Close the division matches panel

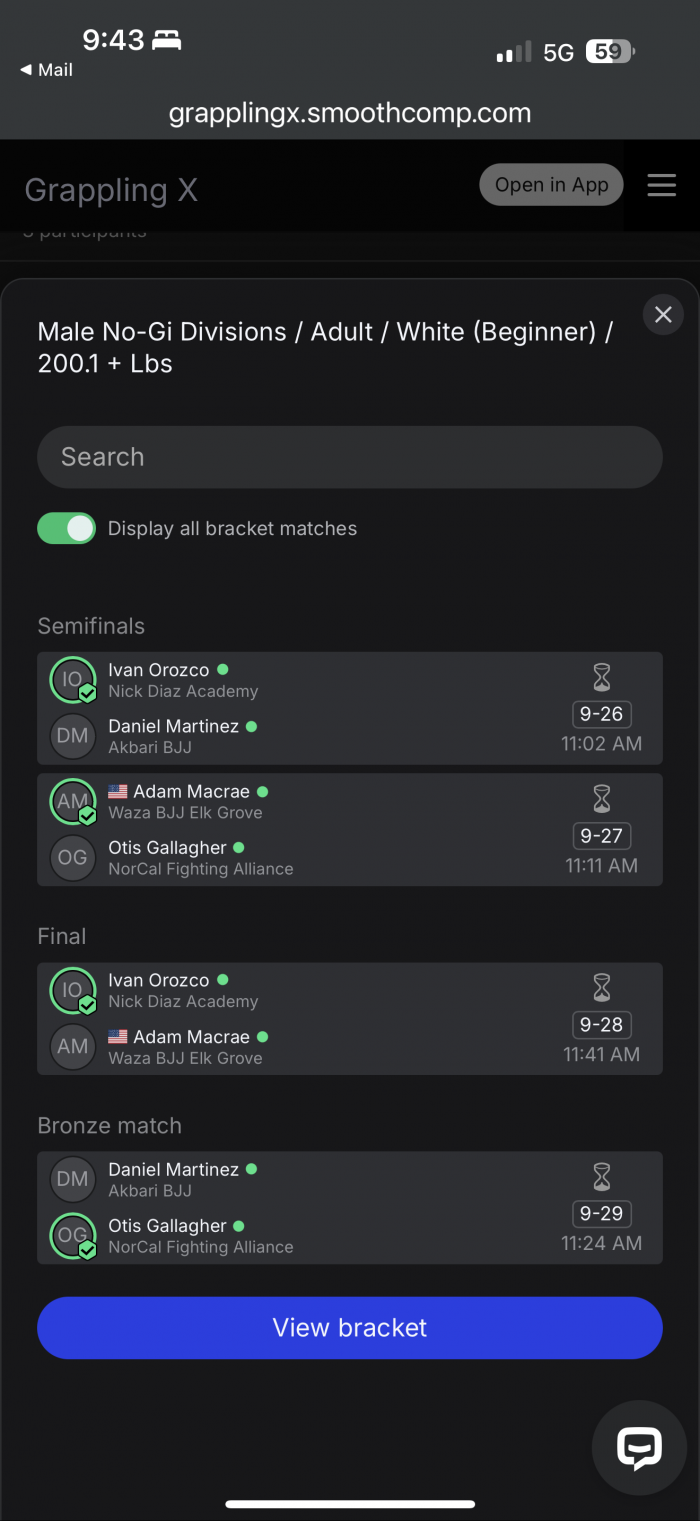click(662, 315)
